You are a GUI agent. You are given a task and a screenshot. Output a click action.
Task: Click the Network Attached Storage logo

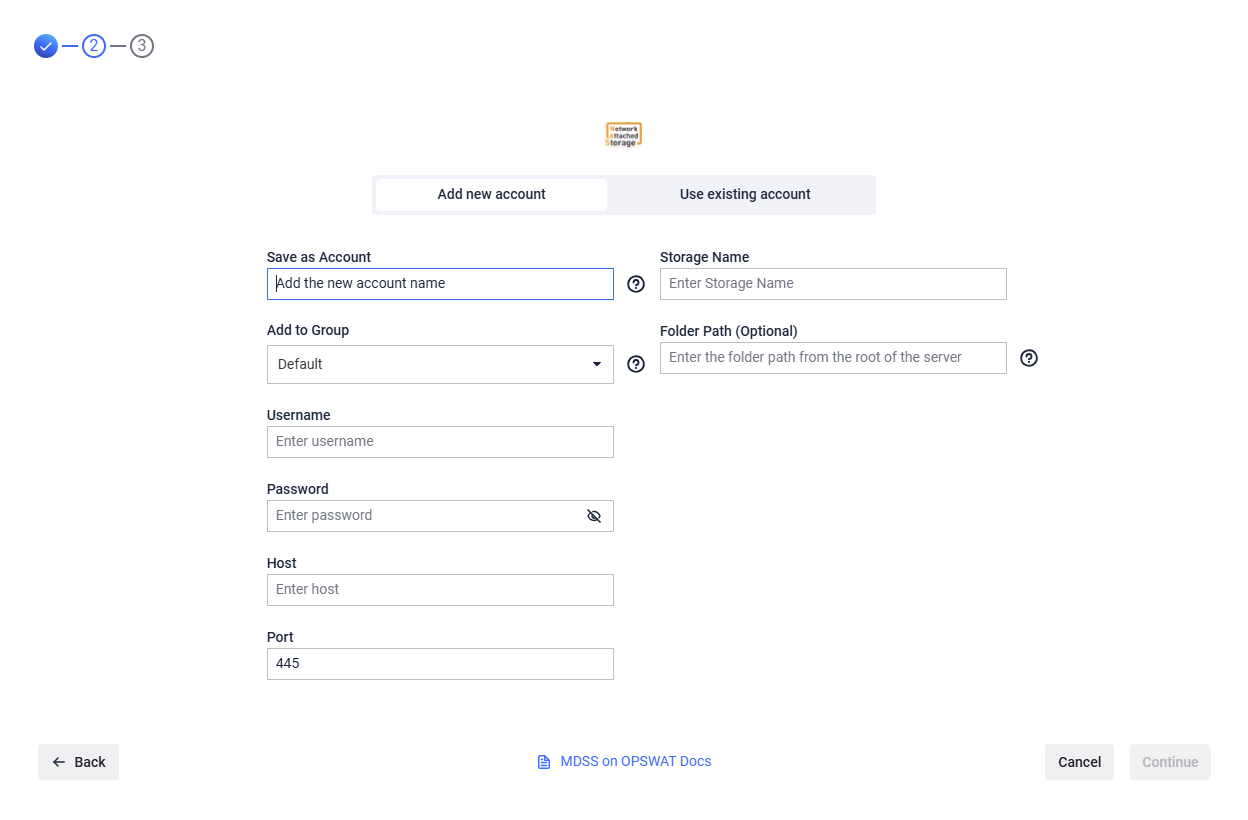(x=623, y=135)
